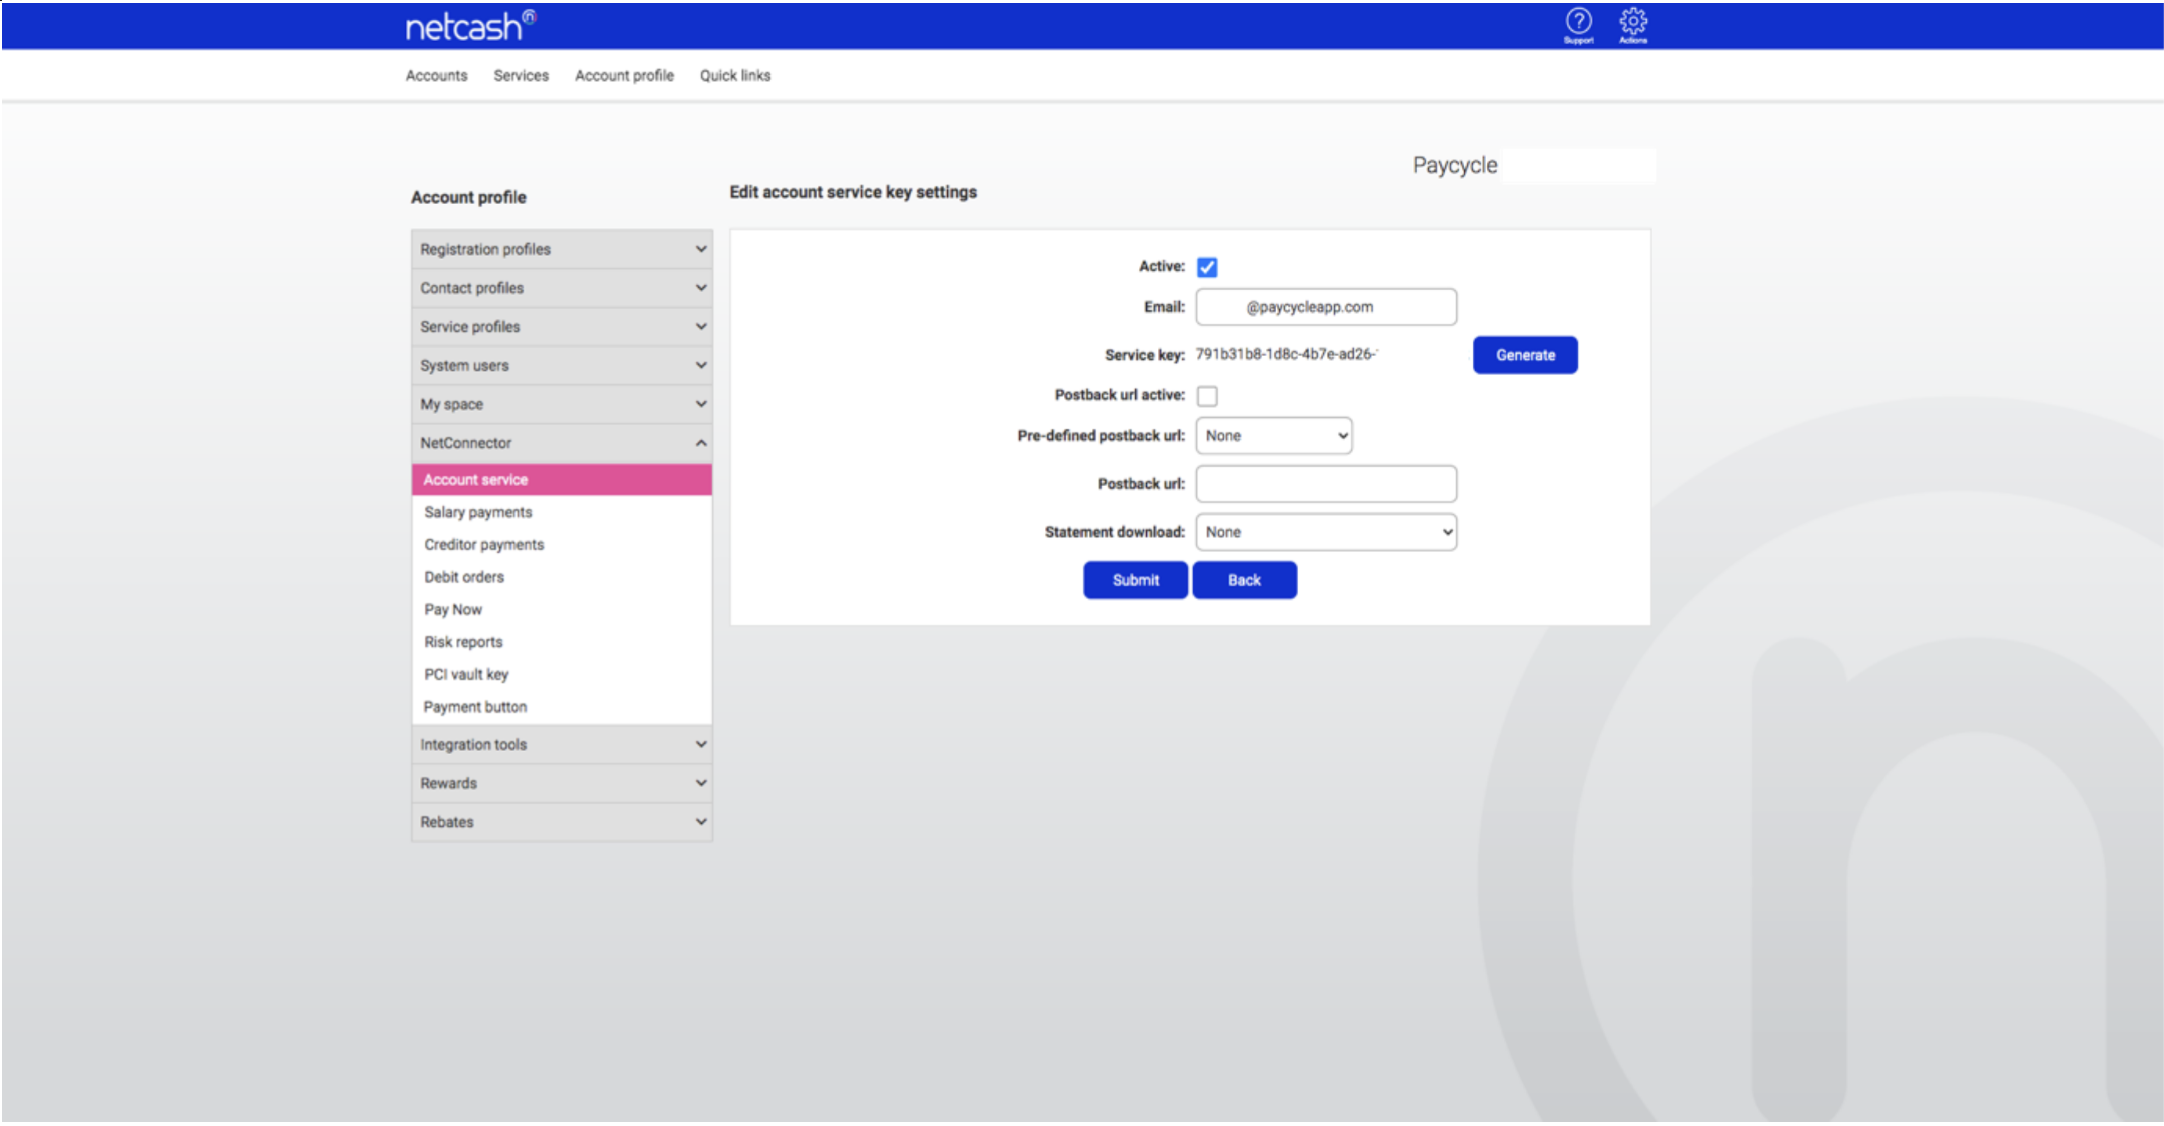Expand the Integration tools section

click(x=561, y=745)
